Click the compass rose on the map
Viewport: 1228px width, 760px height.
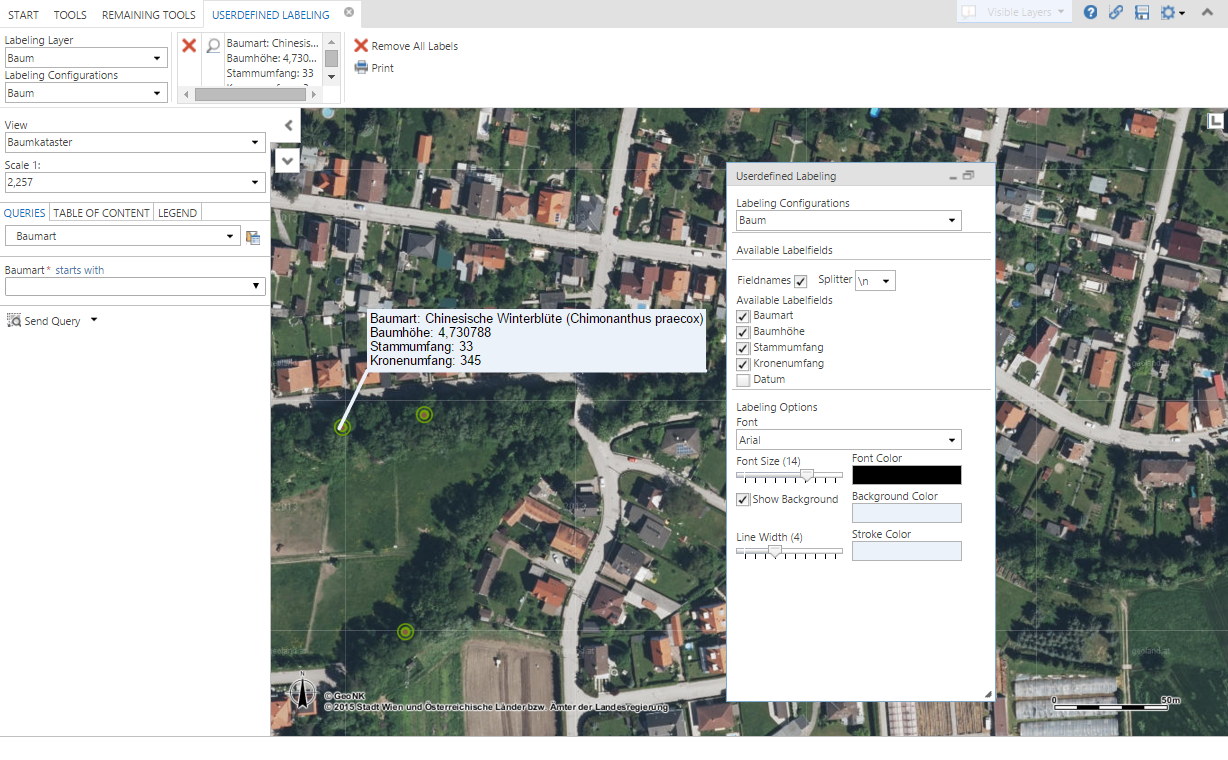click(302, 692)
